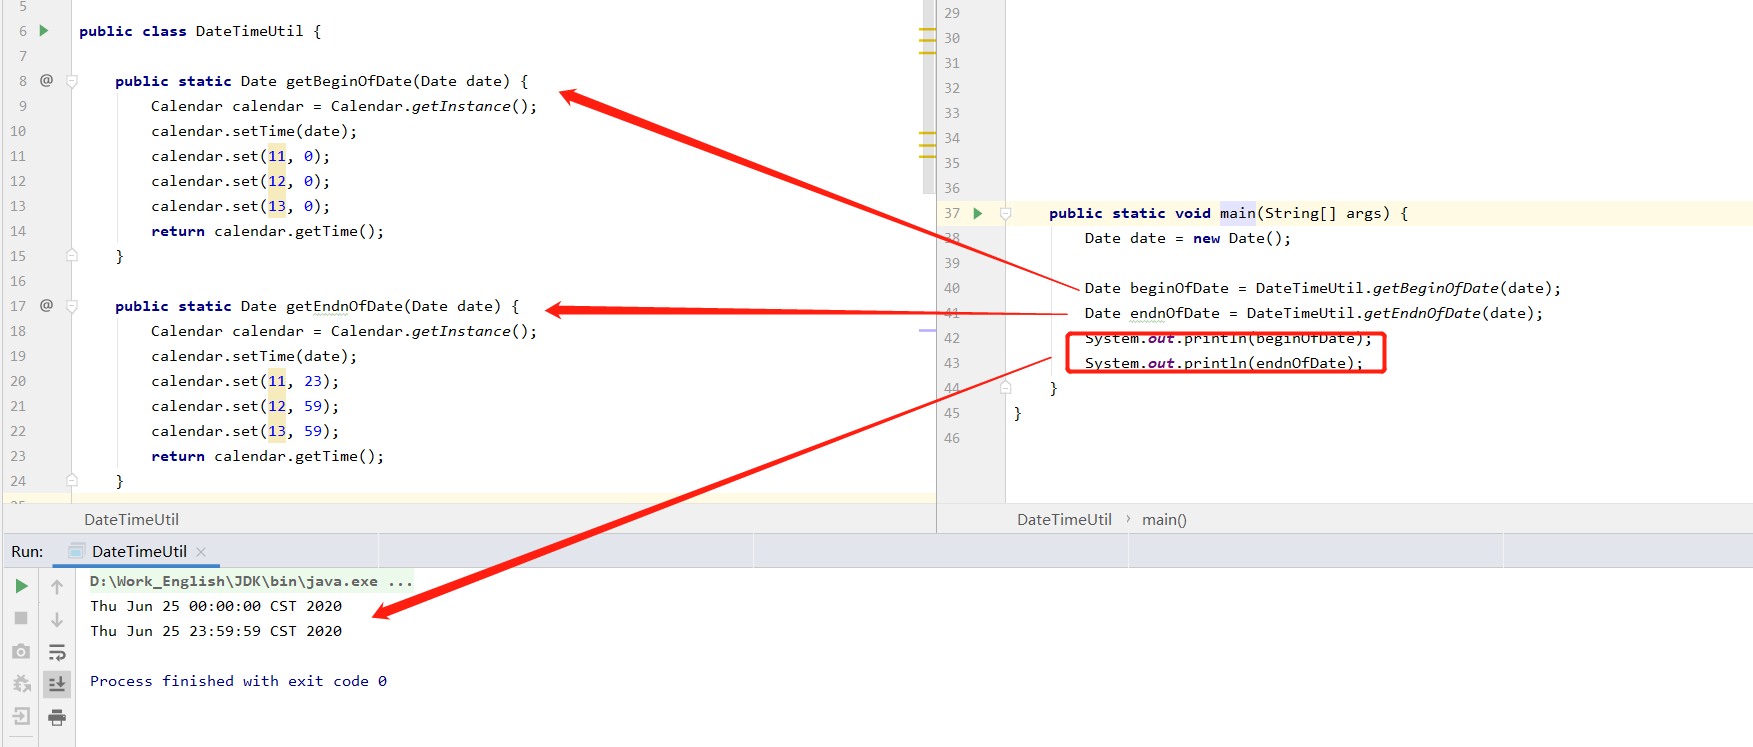Click 'public static void main' declaration
The width and height of the screenshot is (1753, 747).
coord(1152,213)
